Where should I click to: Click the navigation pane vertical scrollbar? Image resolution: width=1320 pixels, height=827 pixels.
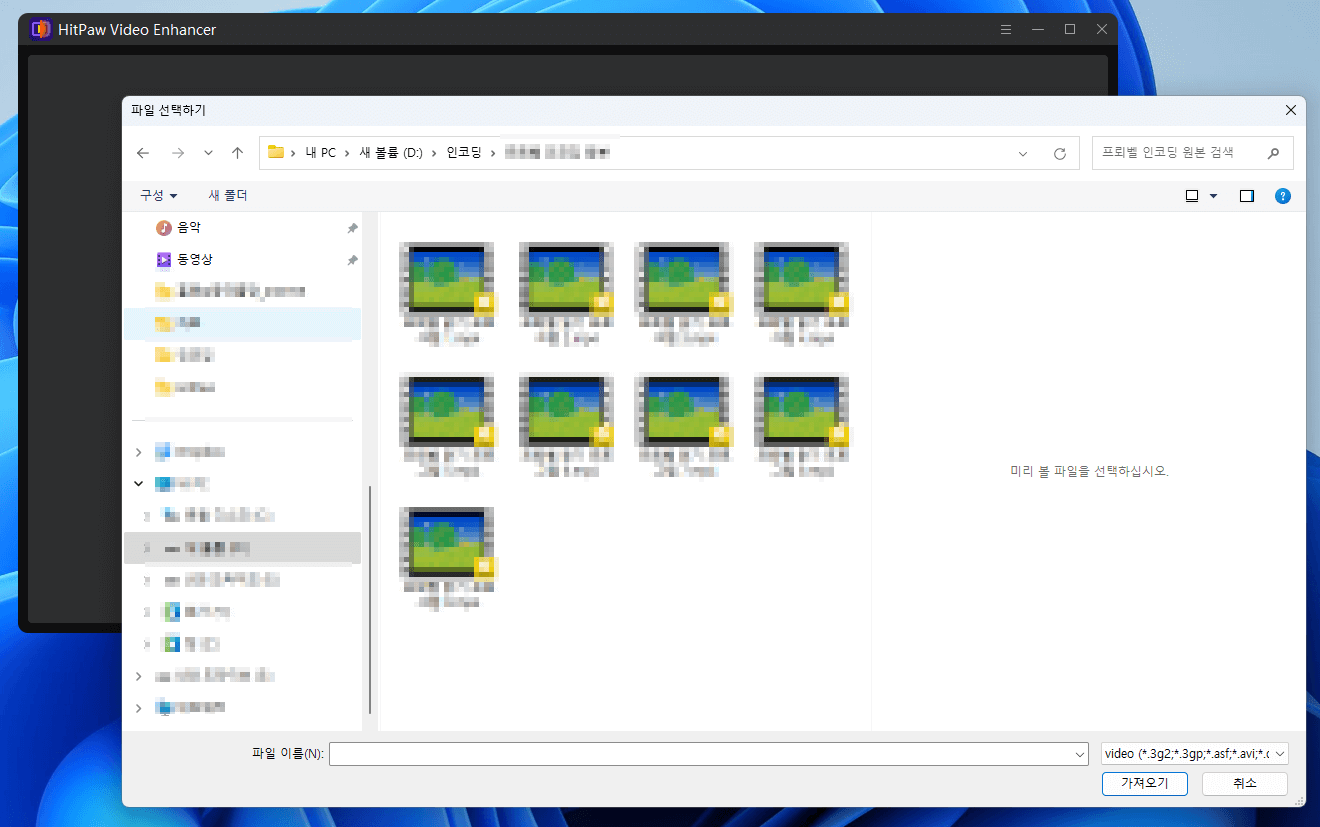tap(370, 598)
